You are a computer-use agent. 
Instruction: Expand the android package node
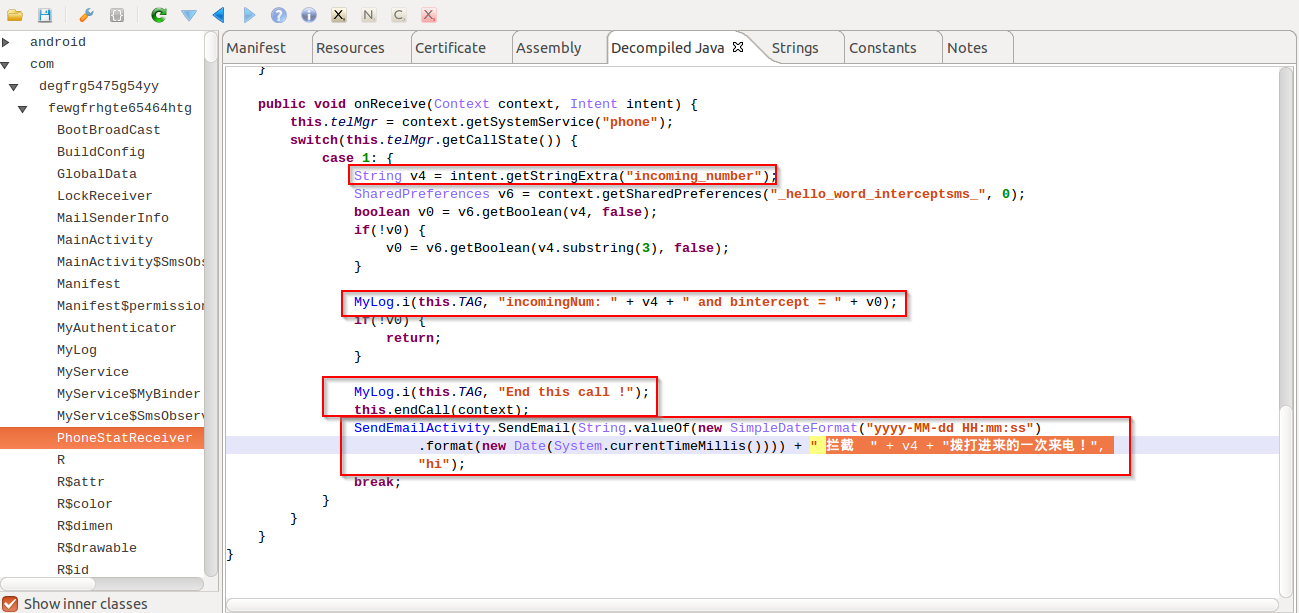click(7, 42)
